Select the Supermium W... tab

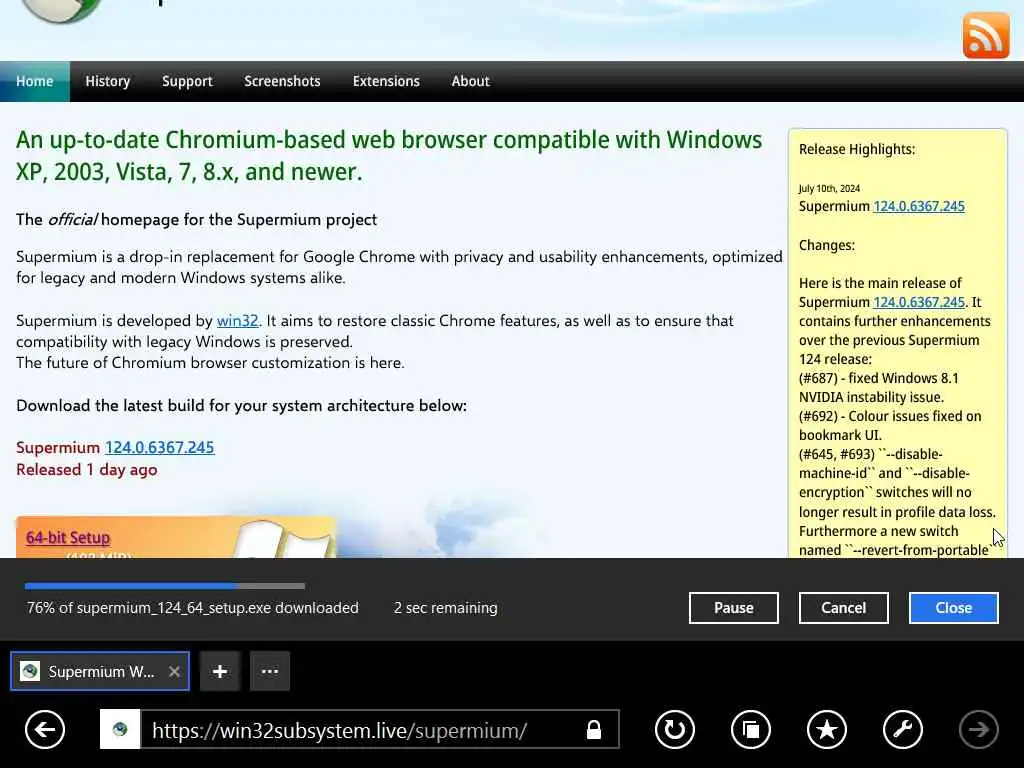point(100,671)
